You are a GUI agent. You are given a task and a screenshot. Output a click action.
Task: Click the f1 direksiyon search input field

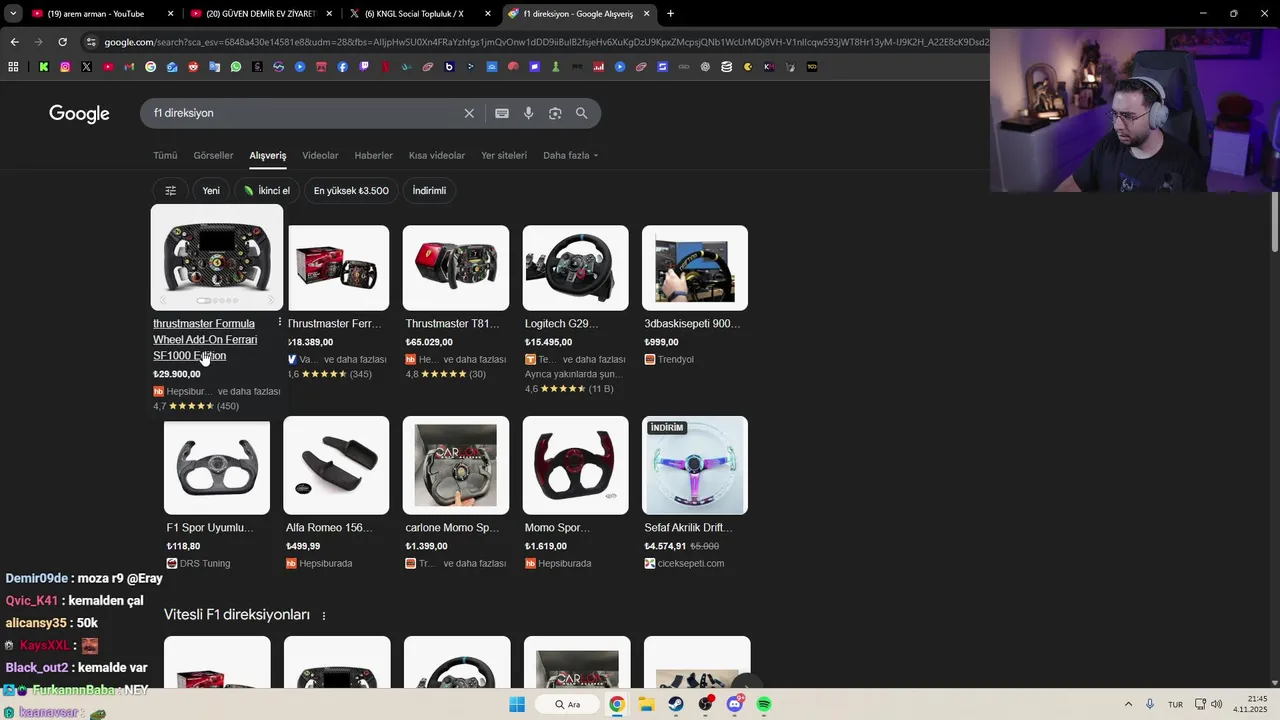(300, 113)
